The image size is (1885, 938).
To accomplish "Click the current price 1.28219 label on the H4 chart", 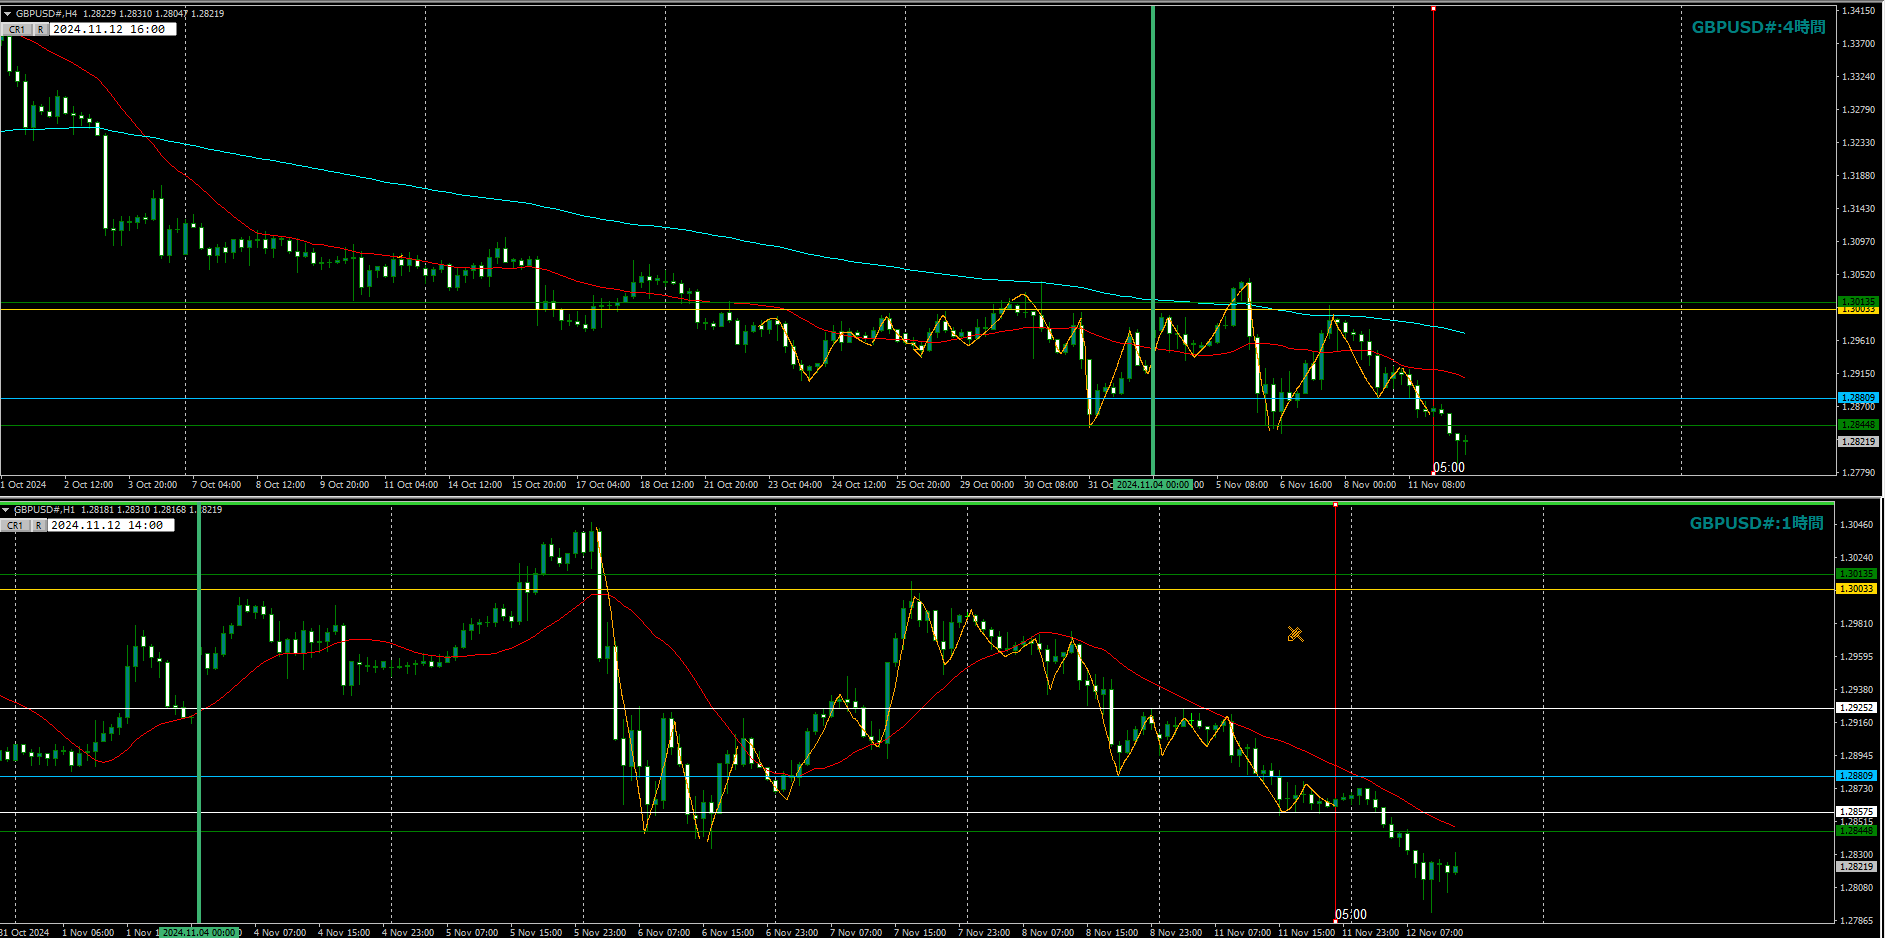I will pos(1858,441).
